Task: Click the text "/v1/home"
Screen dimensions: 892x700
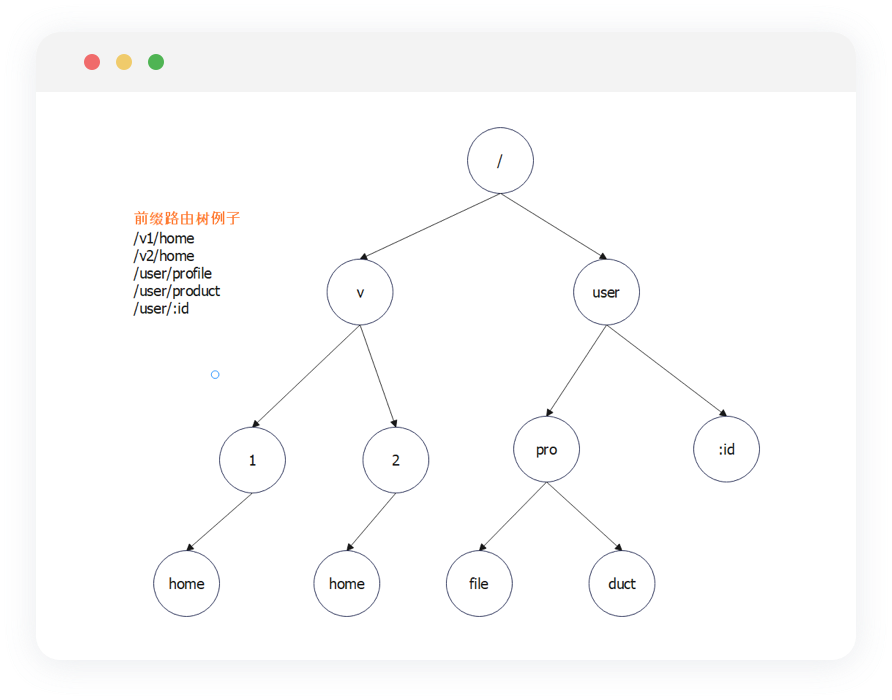Action: click(x=164, y=238)
